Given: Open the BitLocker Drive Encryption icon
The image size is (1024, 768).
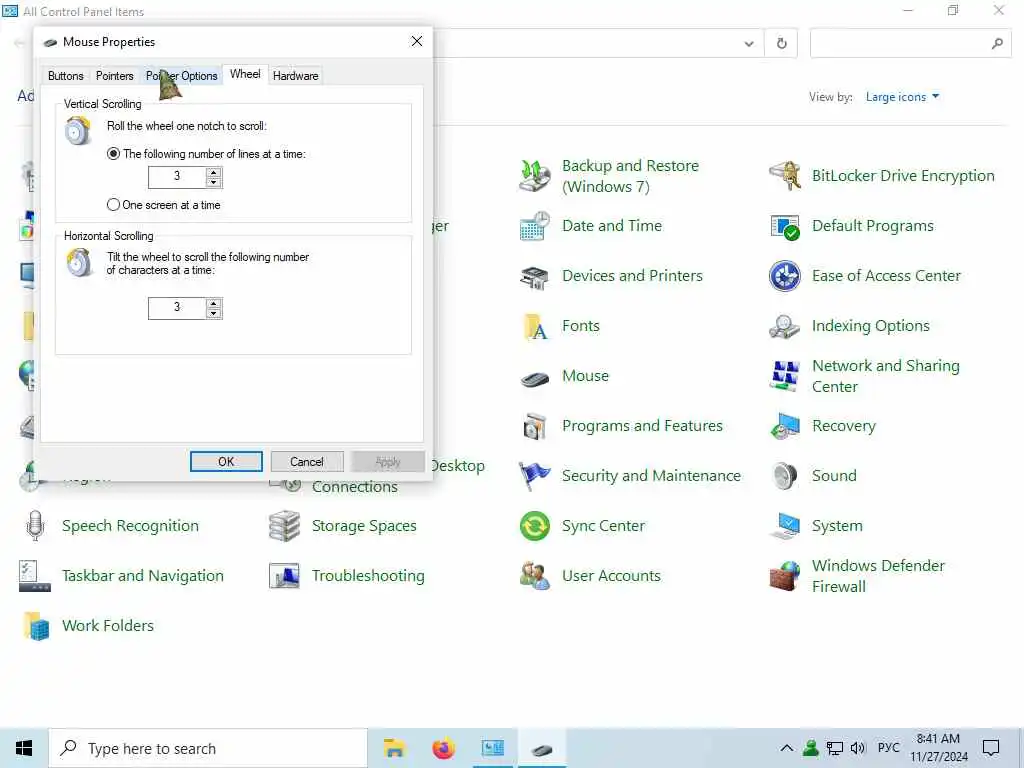Looking at the screenshot, I should coord(784,176).
